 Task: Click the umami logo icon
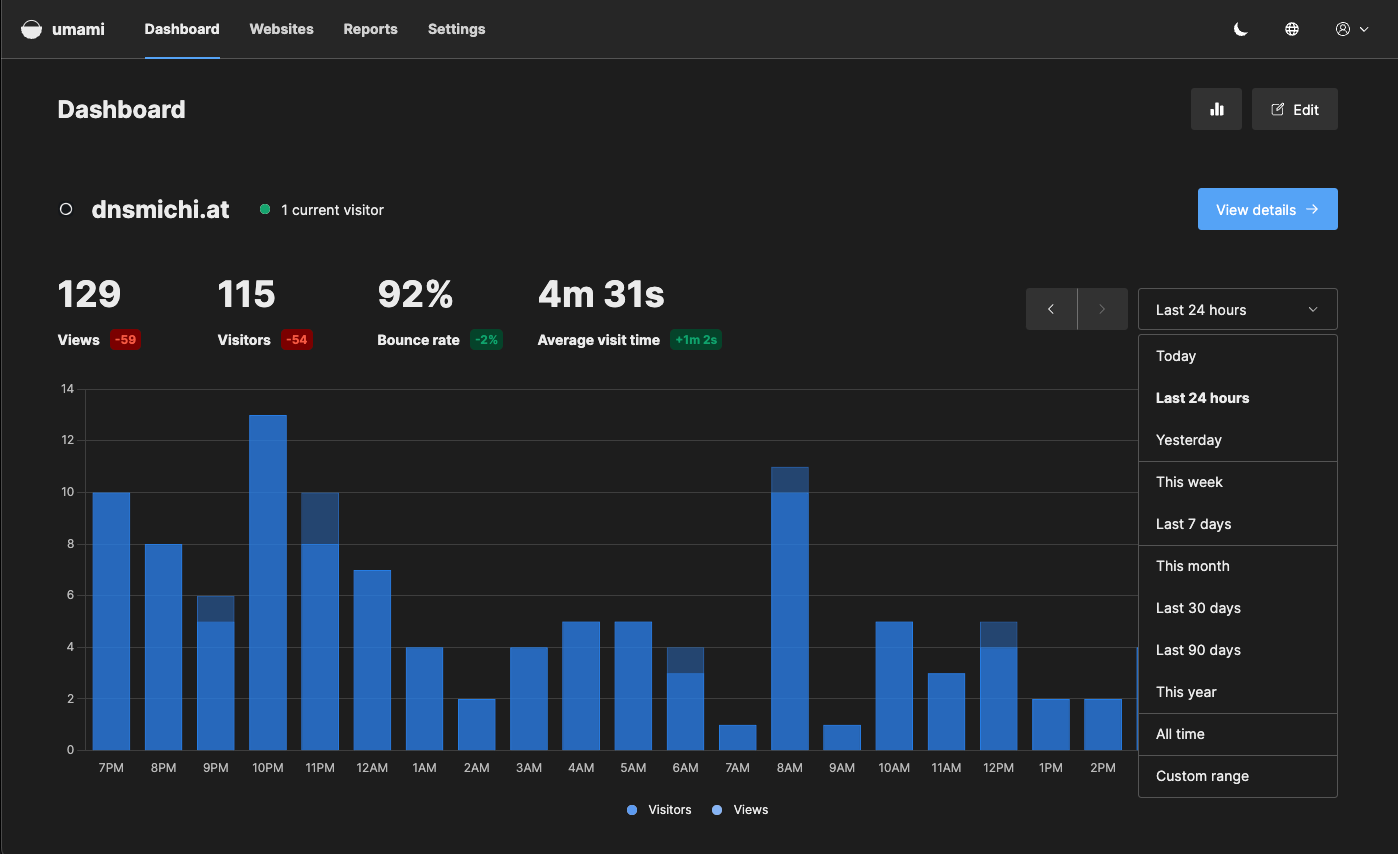(x=32, y=29)
